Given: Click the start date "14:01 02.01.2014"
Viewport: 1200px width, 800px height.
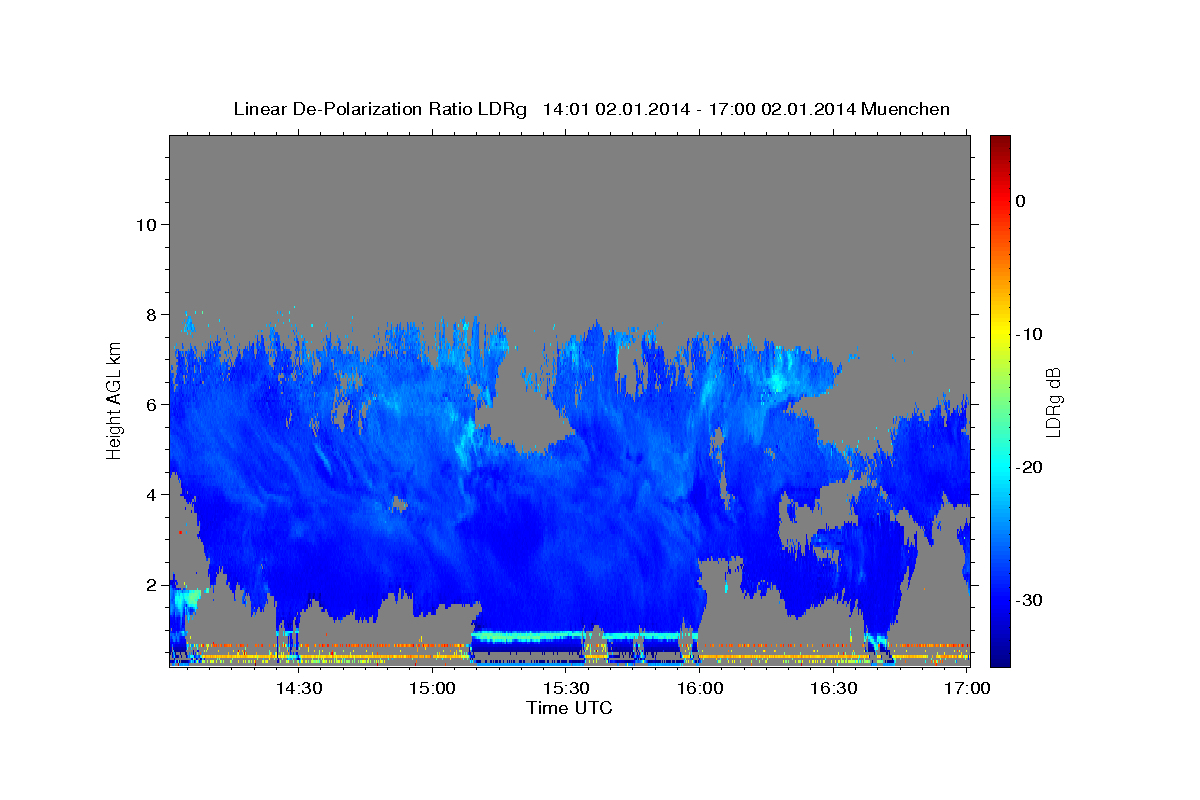Looking at the screenshot, I should pos(616,109).
